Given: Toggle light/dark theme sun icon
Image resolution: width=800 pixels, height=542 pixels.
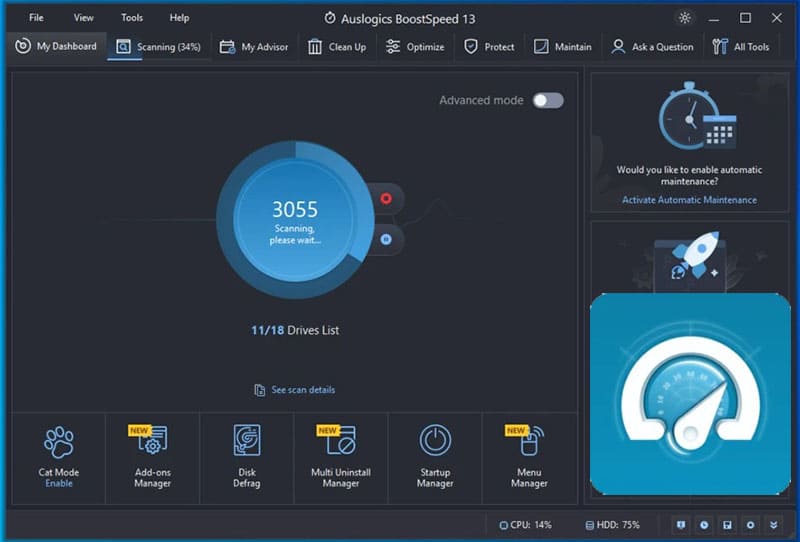Looking at the screenshot, I should [685, 18].
